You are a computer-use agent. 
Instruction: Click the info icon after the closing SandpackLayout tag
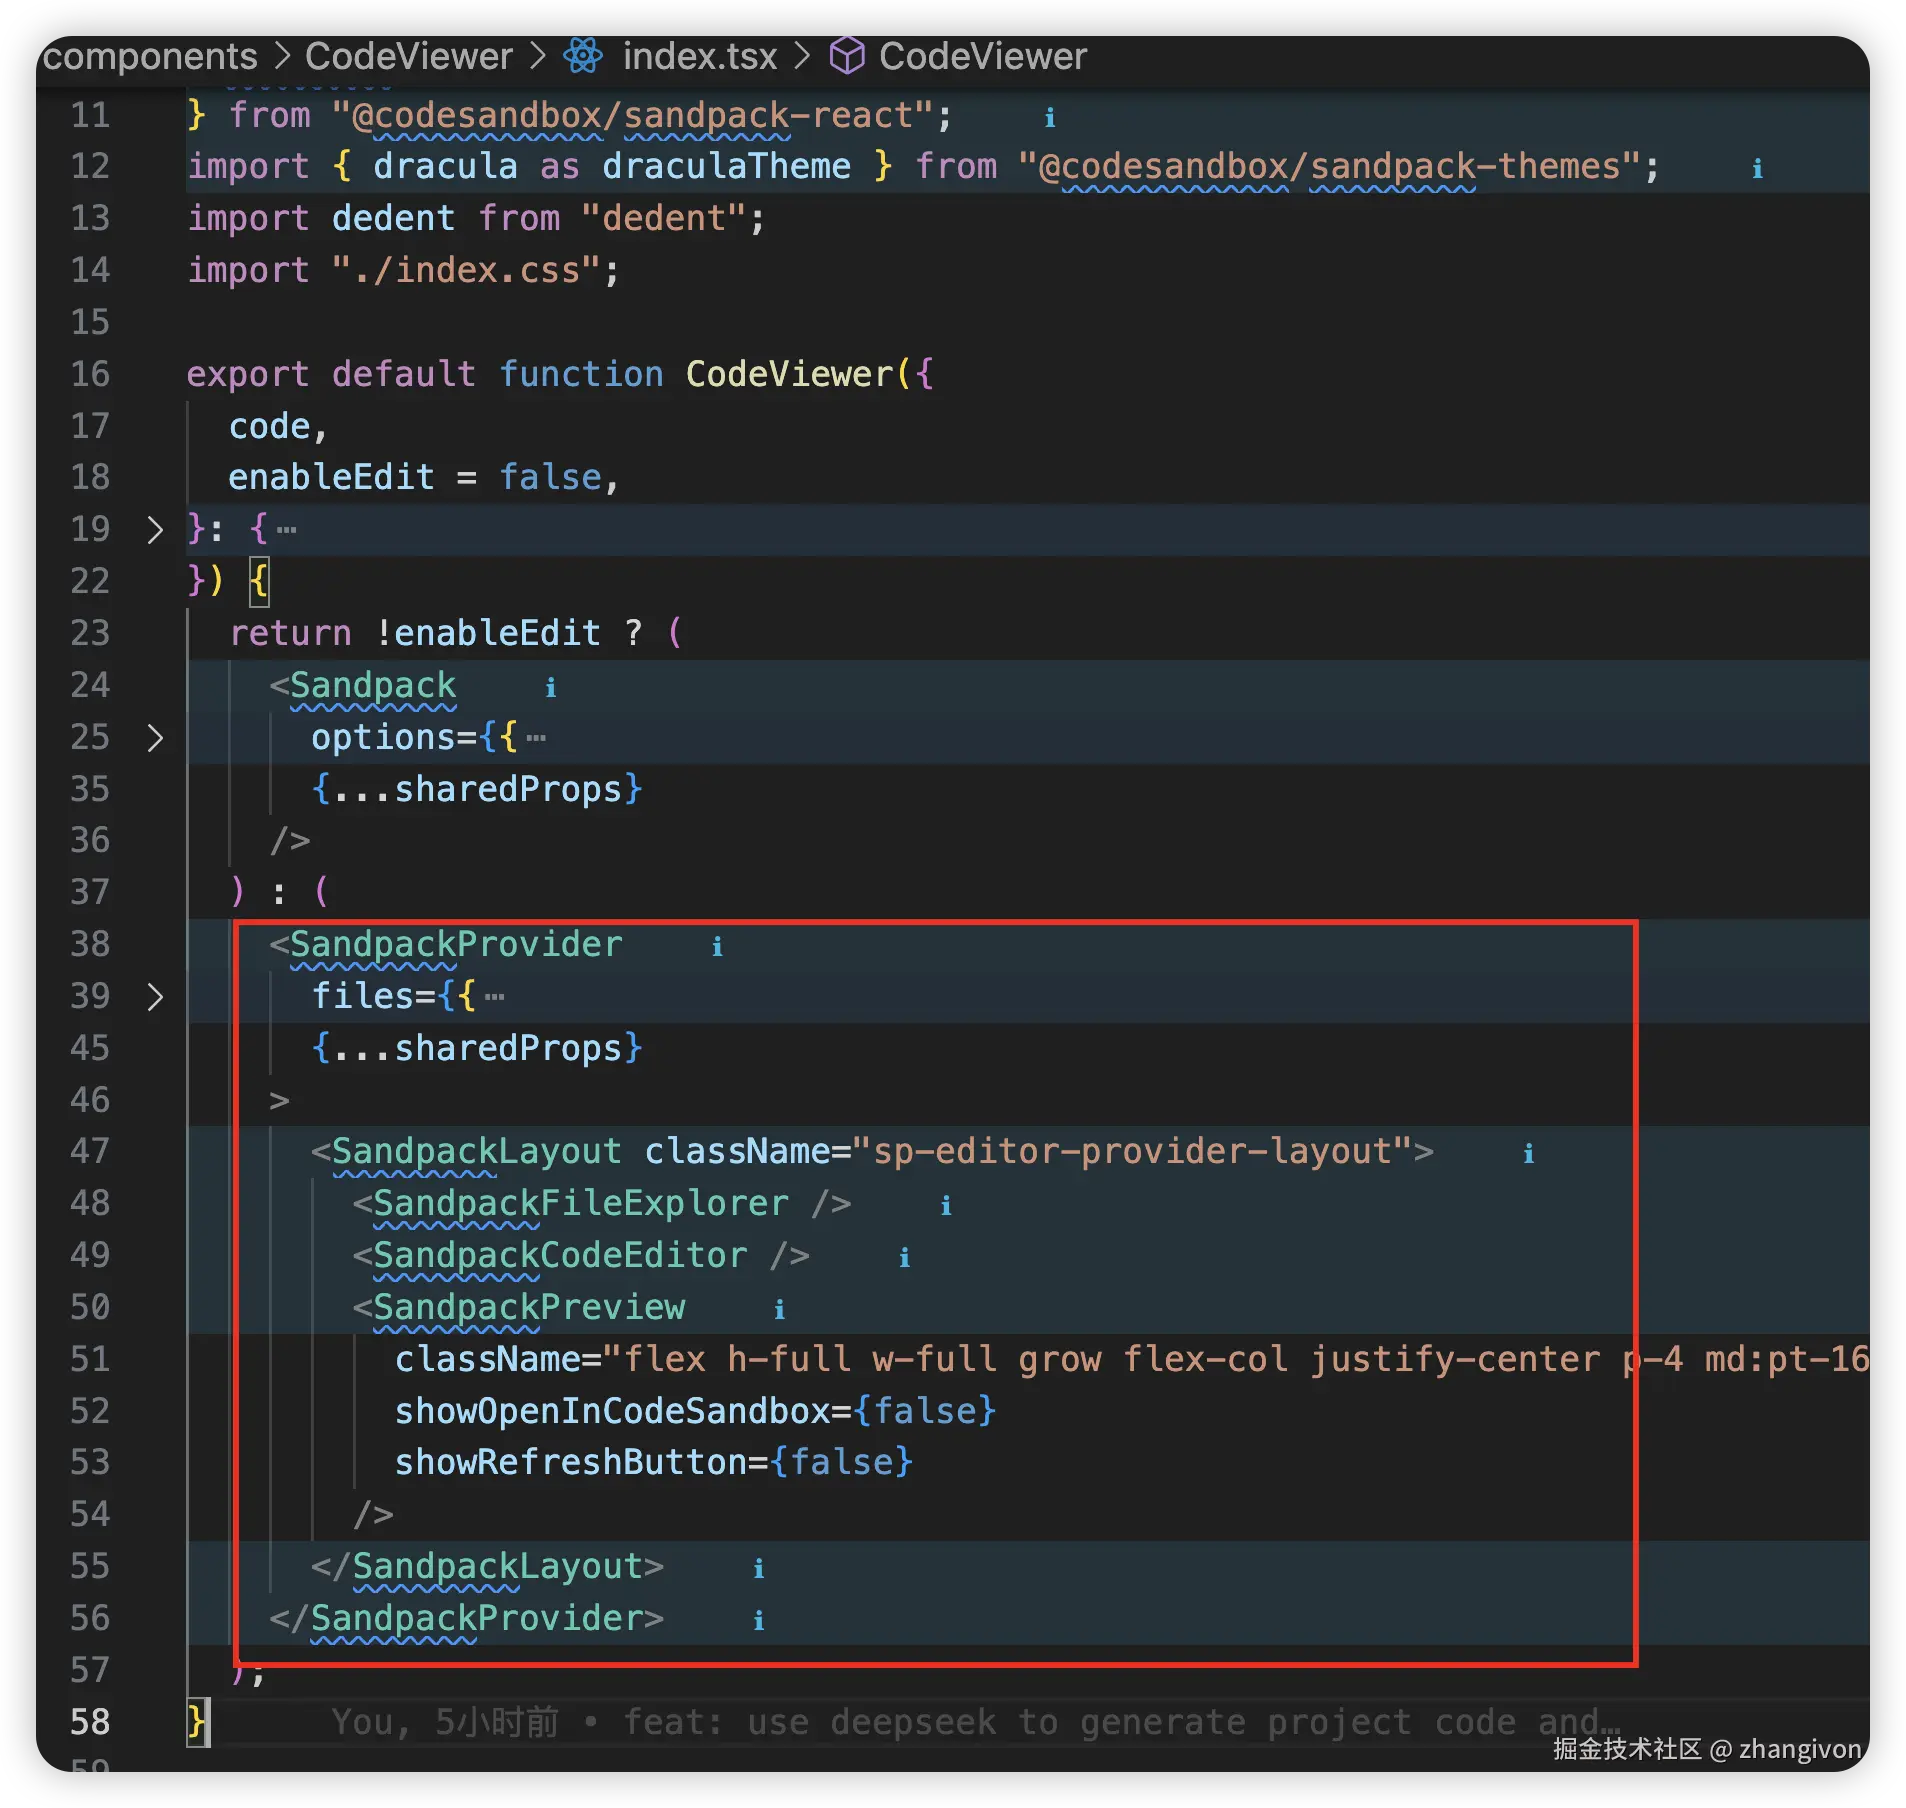pyautogui.click(x=758, y=1569)
